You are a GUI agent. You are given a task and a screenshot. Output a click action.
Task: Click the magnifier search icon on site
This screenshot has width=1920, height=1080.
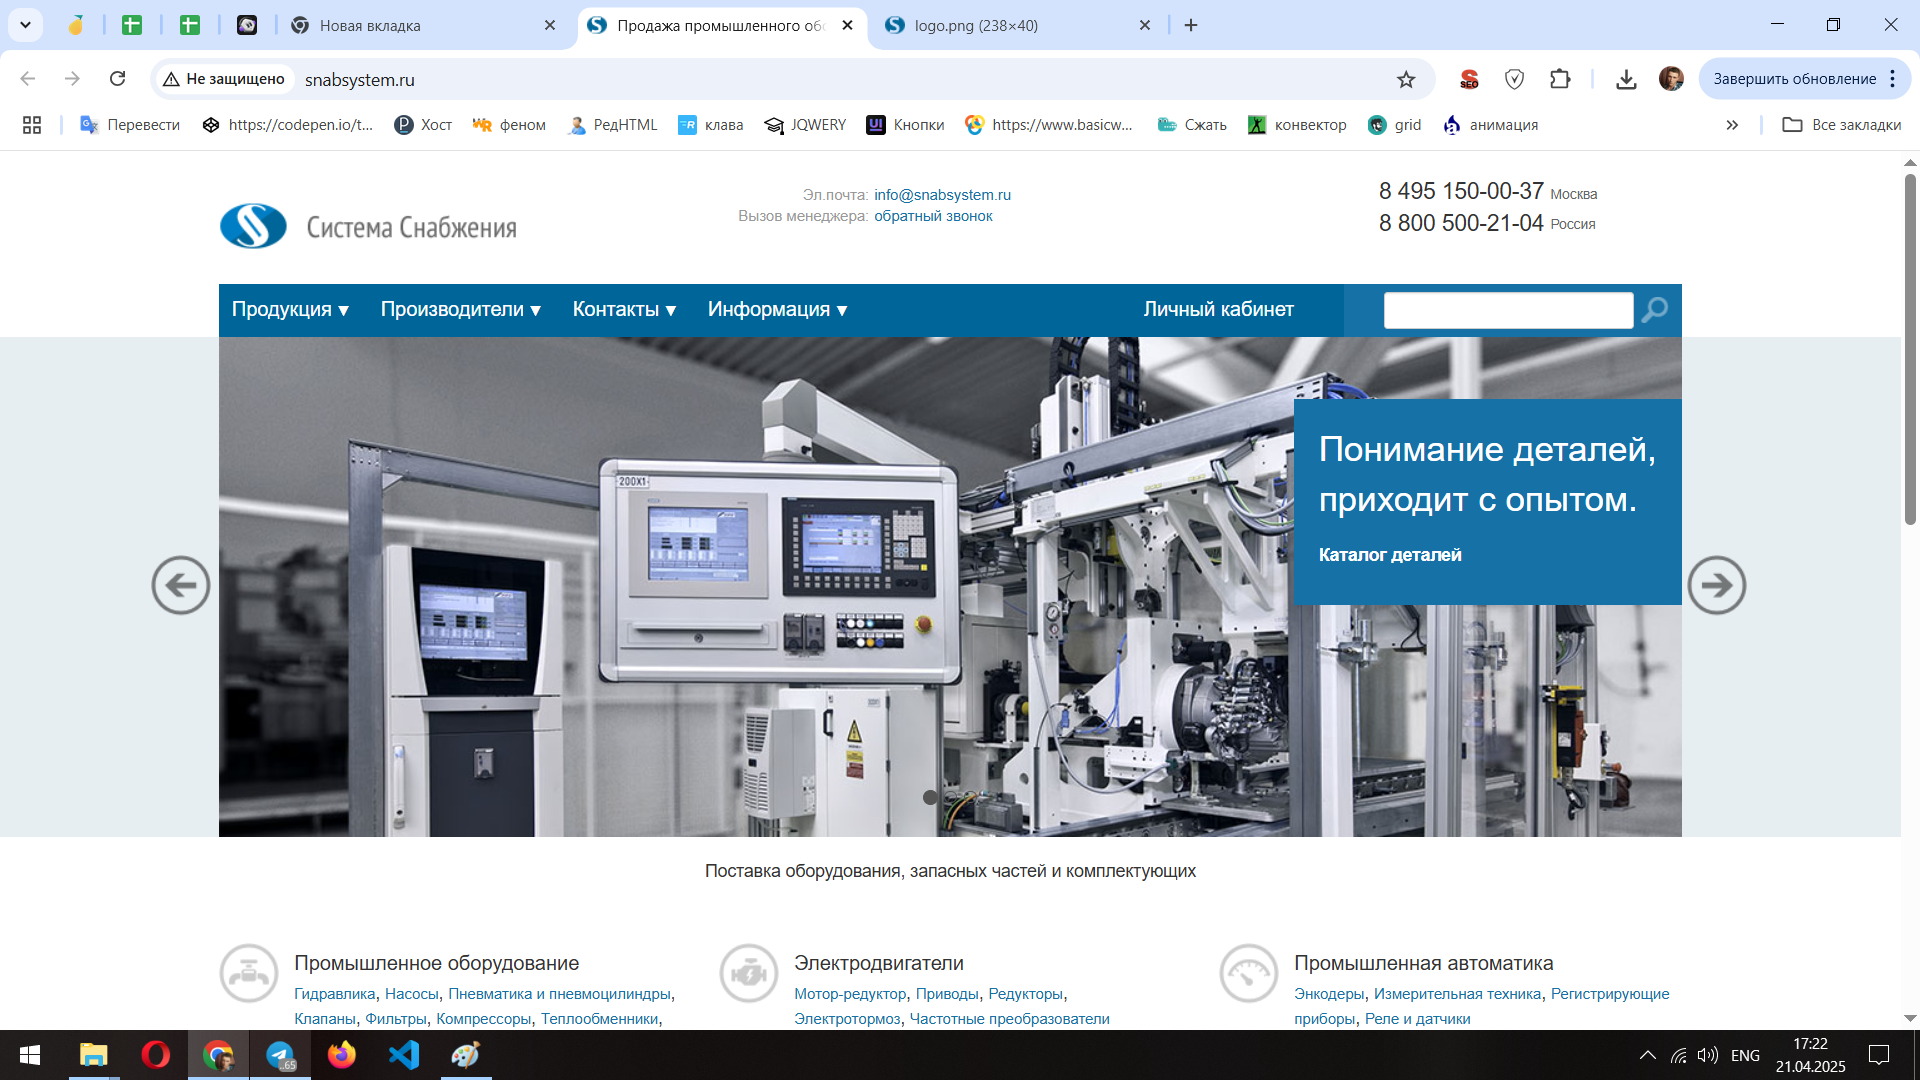coord(1655,310)
